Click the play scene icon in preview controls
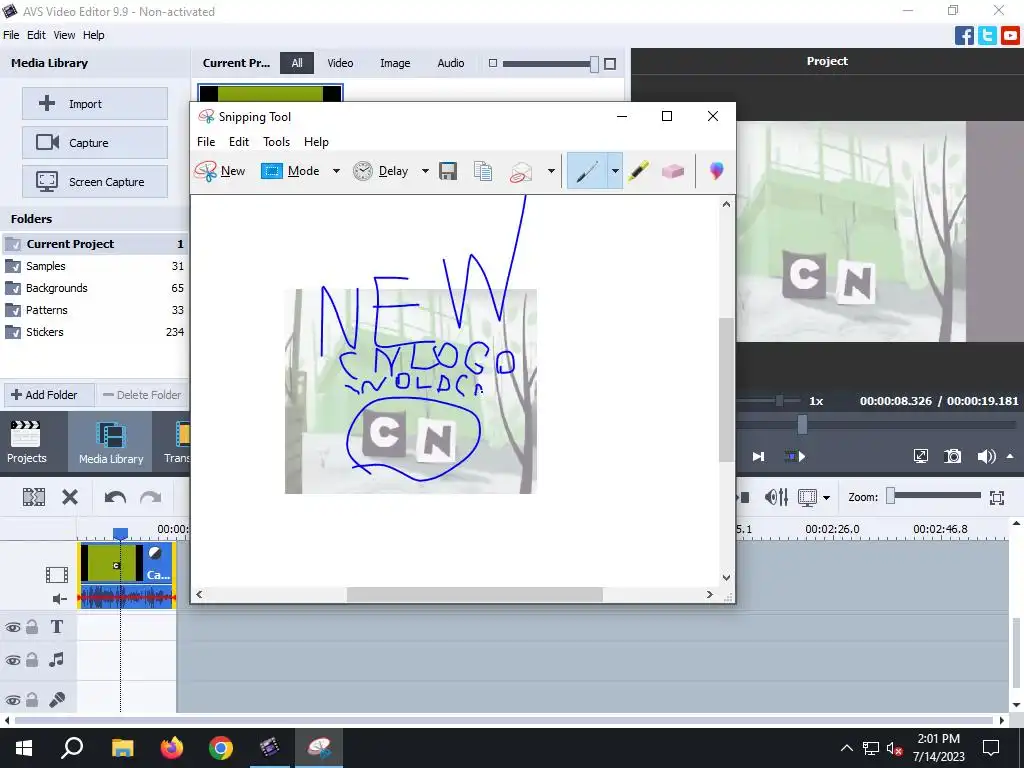This screenshot has width=1024, height=768. (x=795, y=456)
